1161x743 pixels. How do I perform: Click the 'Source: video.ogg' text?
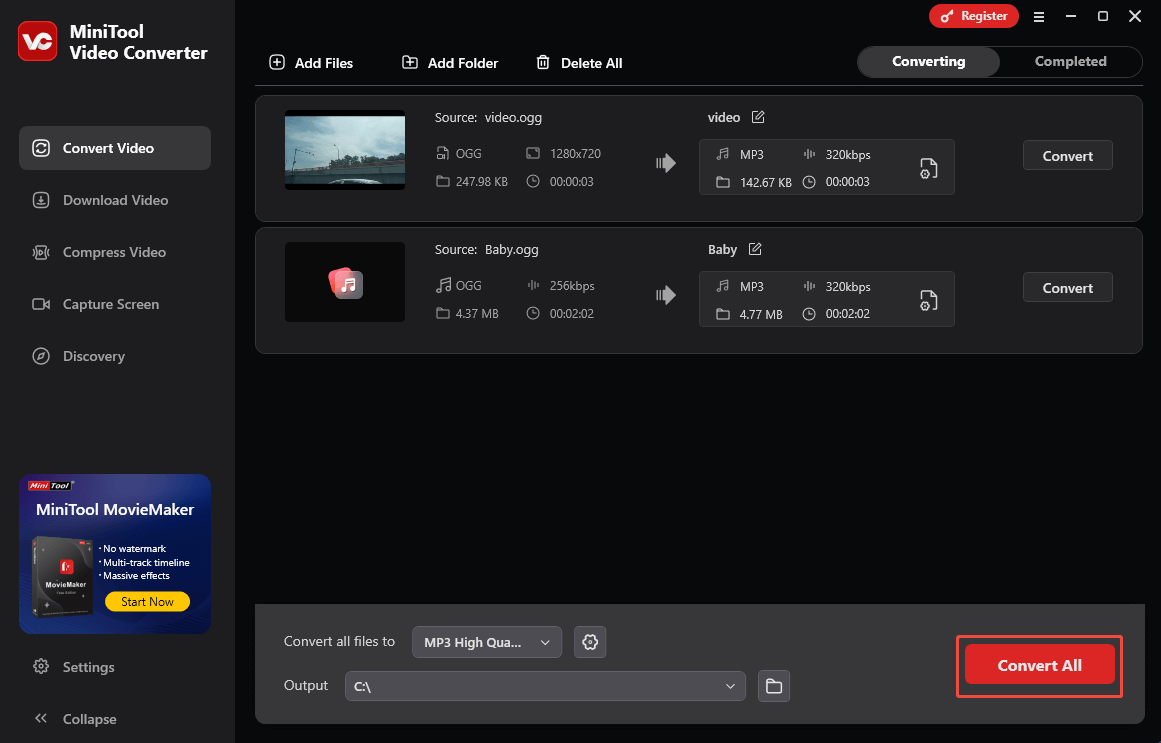coord(488,117)
